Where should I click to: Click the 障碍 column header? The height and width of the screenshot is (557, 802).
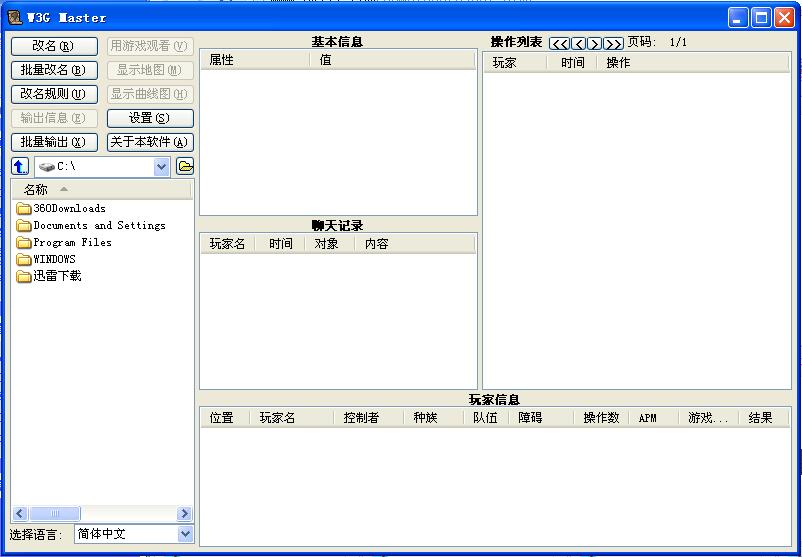[x=541, y=418]
